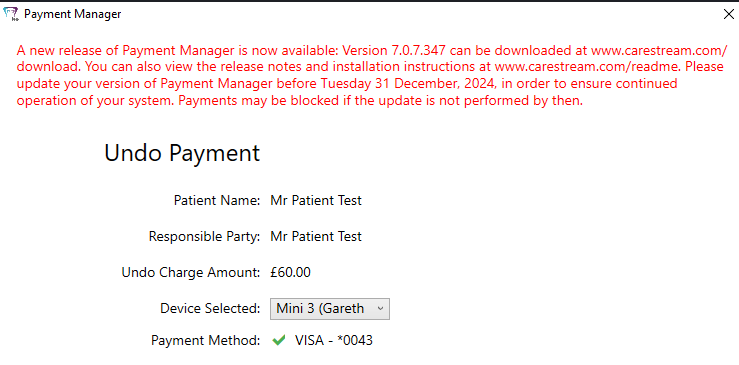This screenshot has height=365, width=739.
Task: Click the Device Selected label
Action: (x=210, y=308)
